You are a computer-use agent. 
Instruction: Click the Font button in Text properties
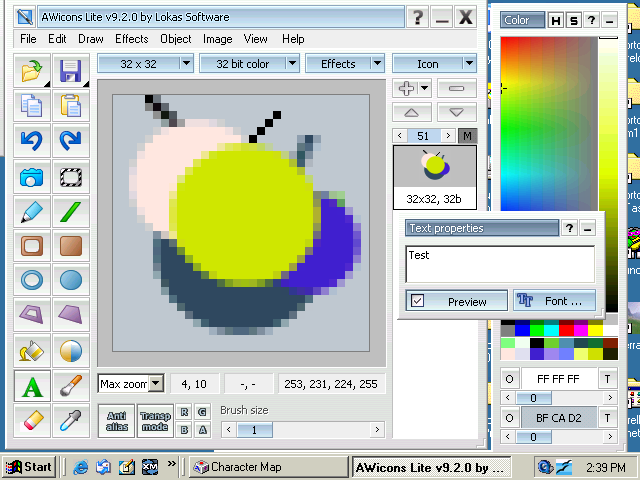coord(554,301)
